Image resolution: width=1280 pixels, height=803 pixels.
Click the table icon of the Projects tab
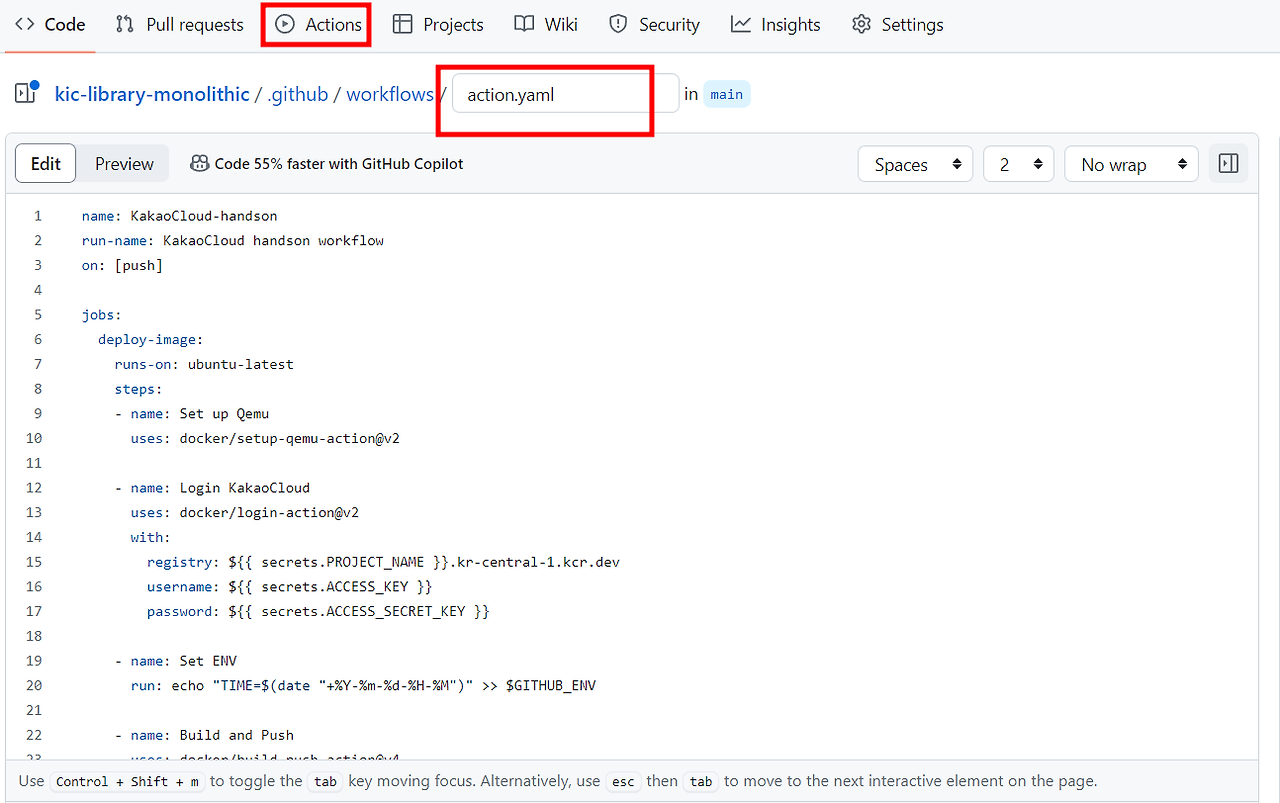(403, 25)
